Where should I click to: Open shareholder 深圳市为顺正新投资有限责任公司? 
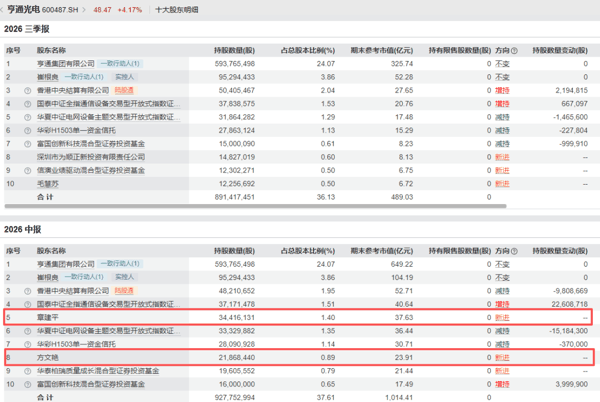tap(91, 157)
